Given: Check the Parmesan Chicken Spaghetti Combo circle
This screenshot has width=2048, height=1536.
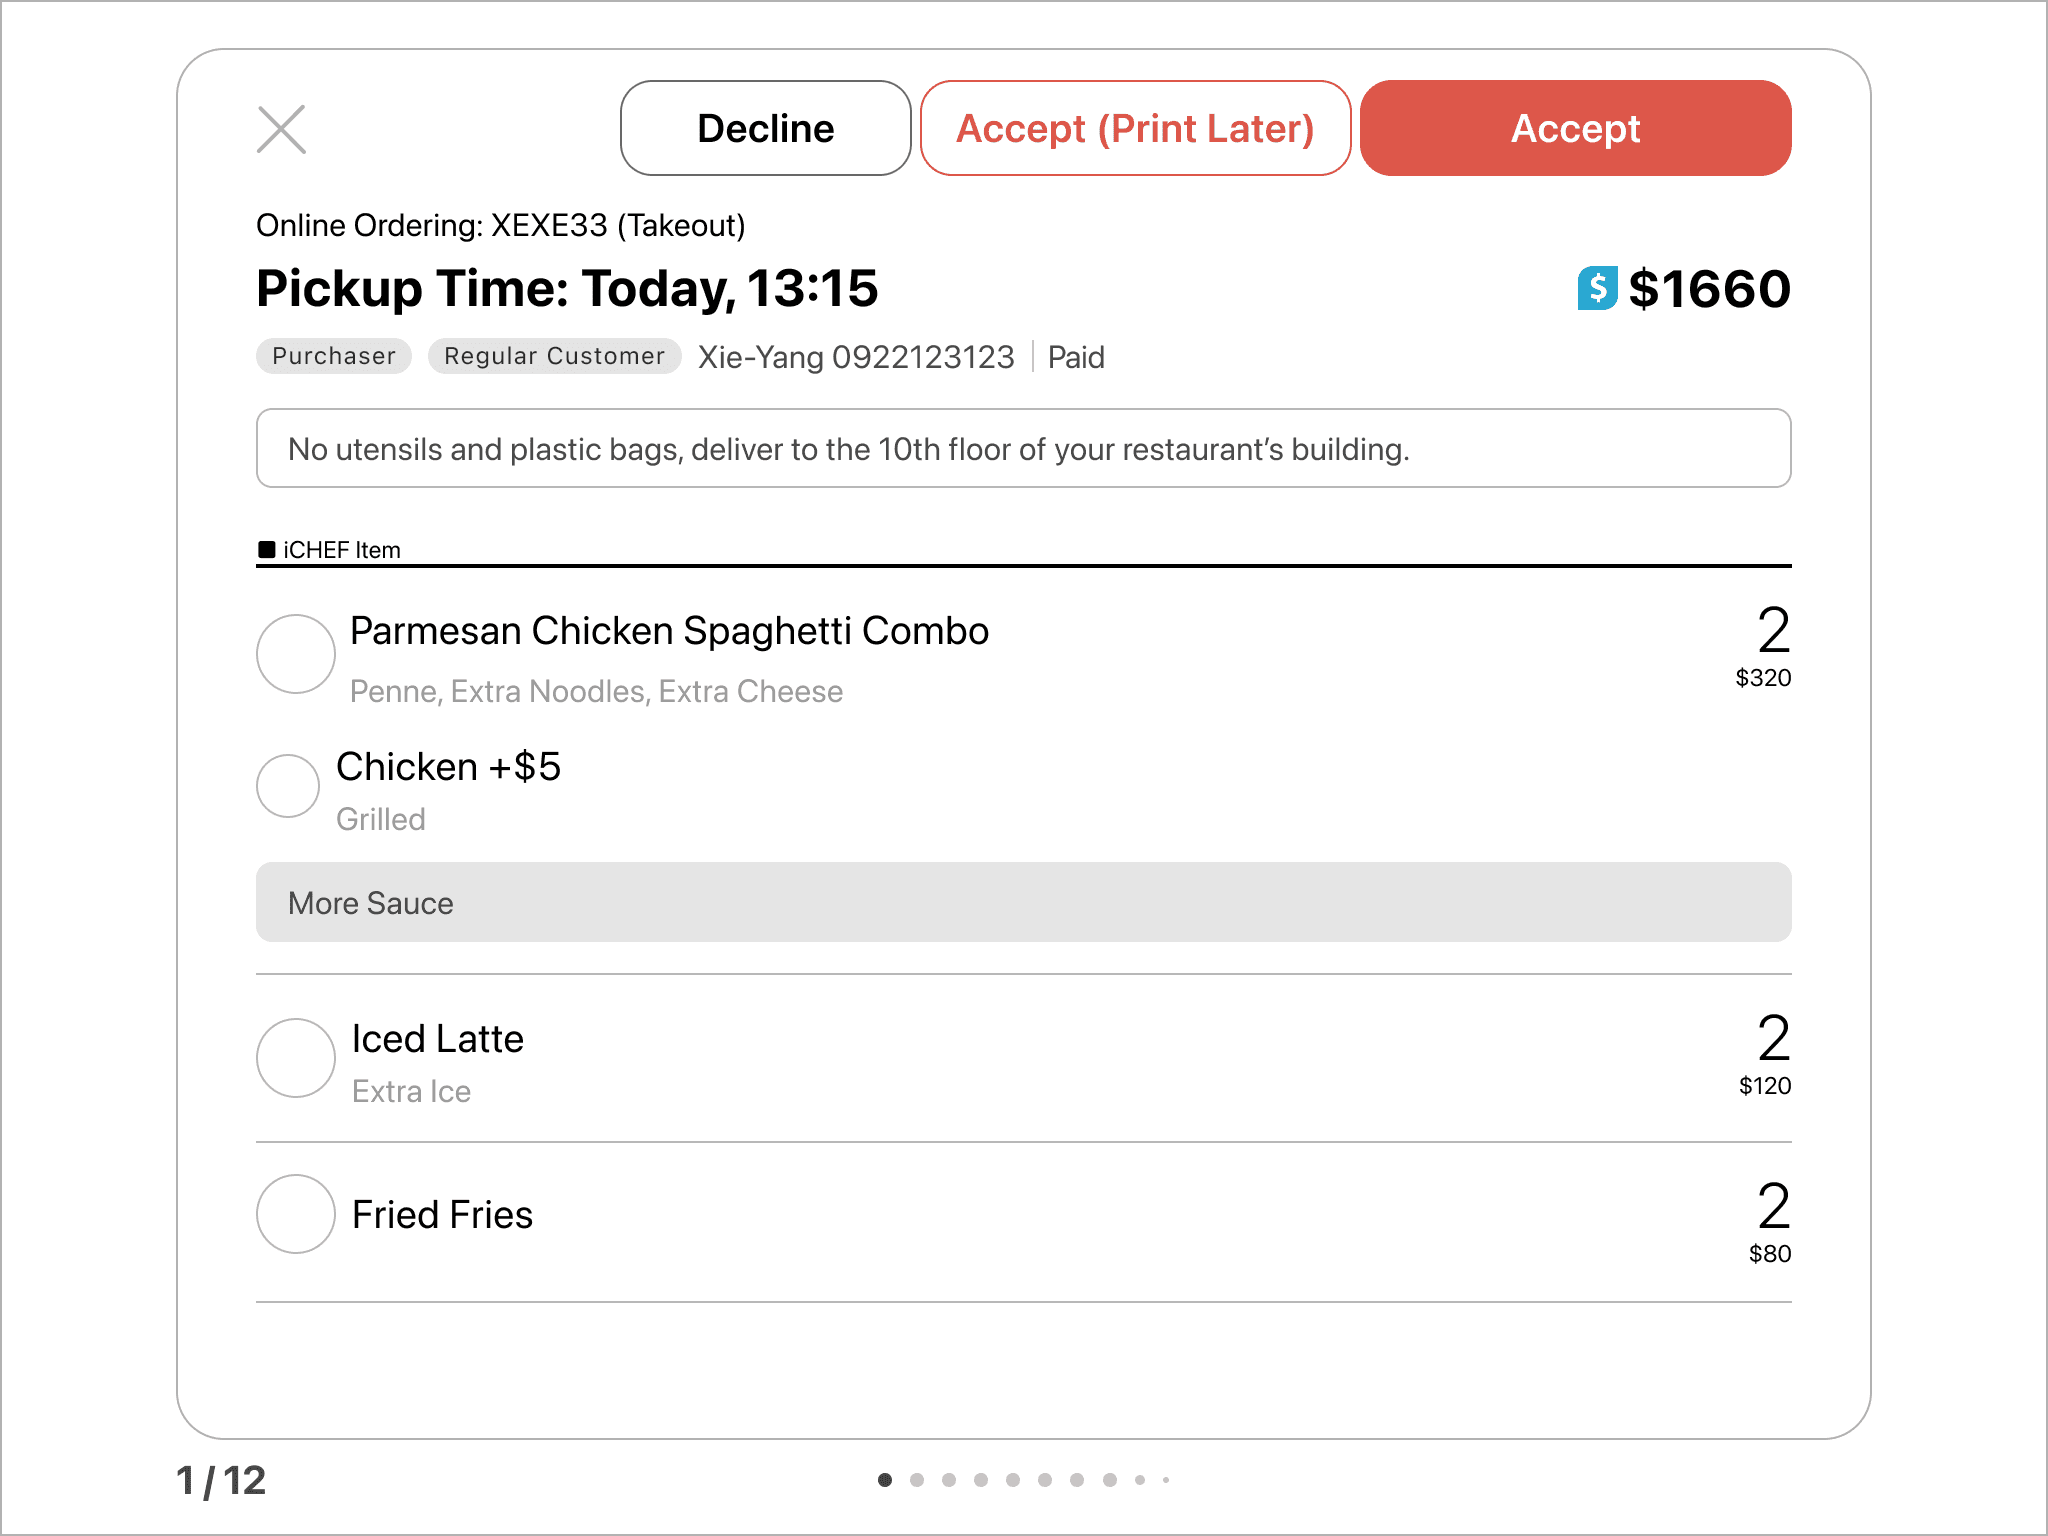Looking at the screenshot, I should [x=296, y=654].
